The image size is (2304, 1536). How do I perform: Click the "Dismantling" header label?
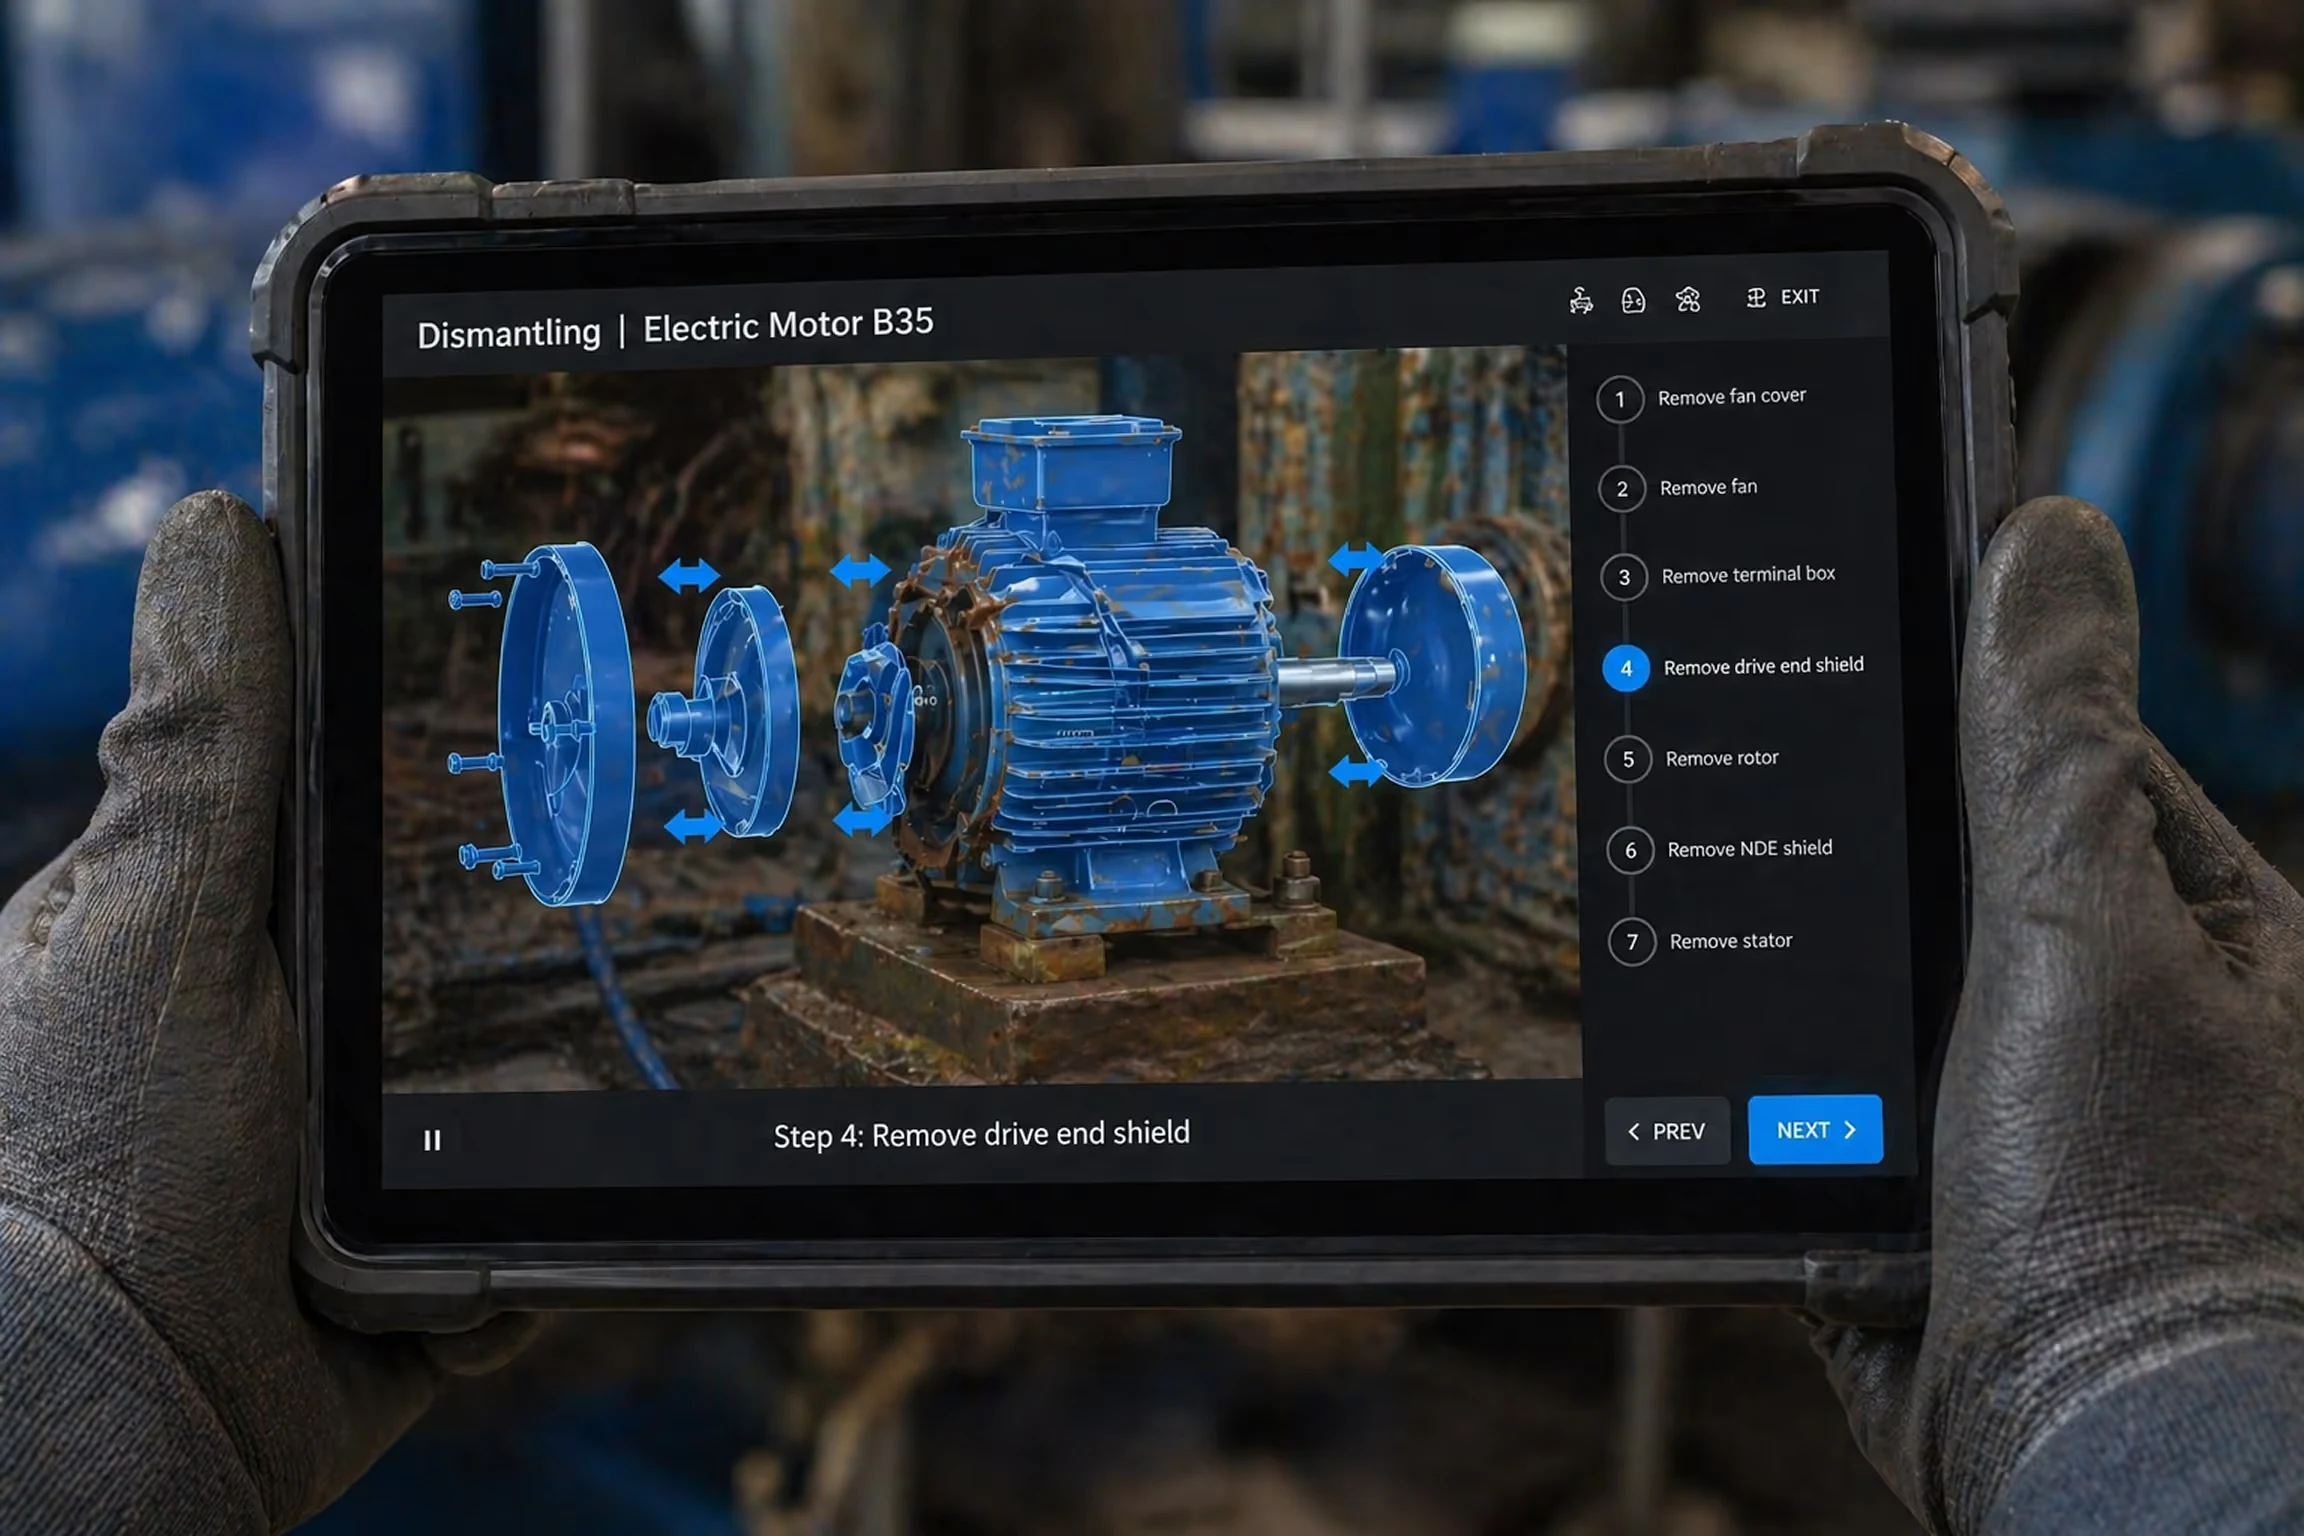508,332
